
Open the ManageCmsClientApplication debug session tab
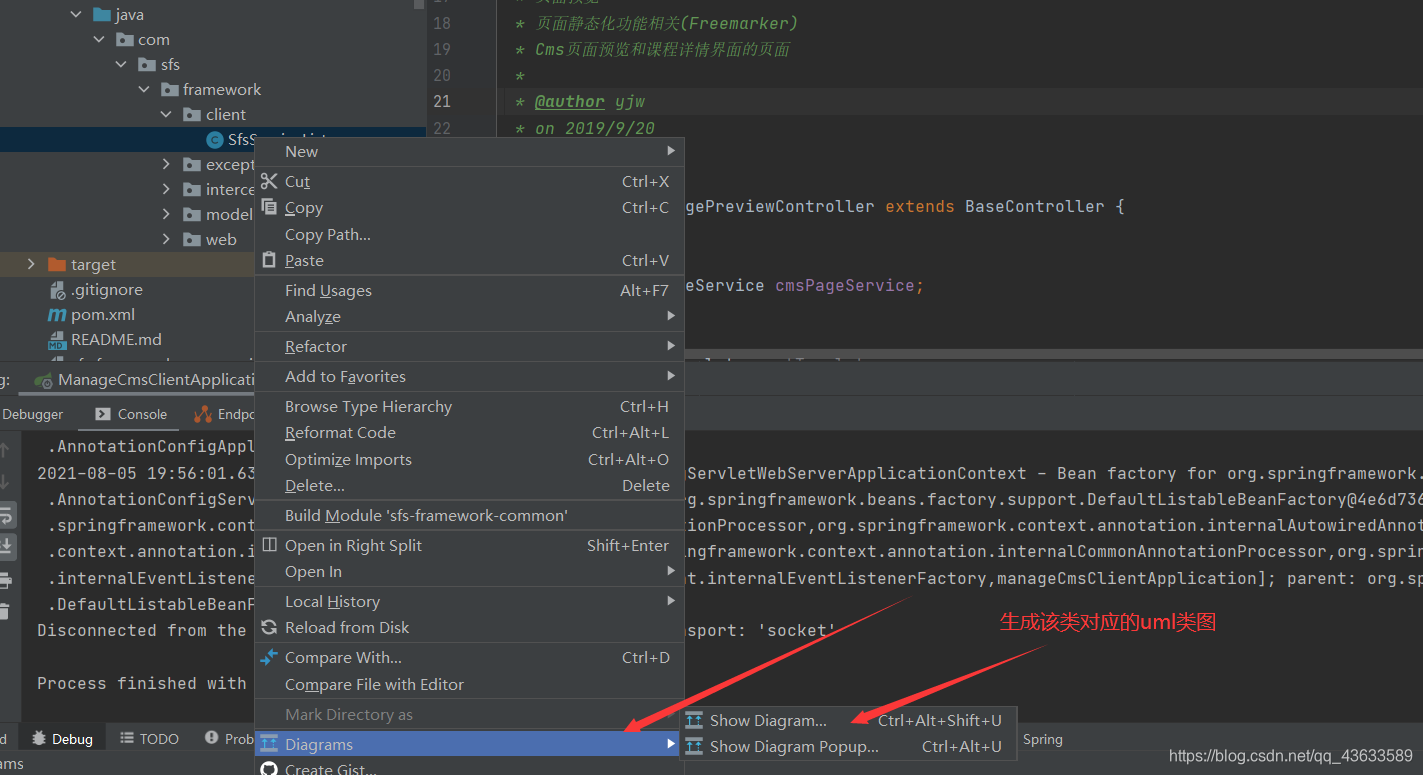(x=146, y=380)
